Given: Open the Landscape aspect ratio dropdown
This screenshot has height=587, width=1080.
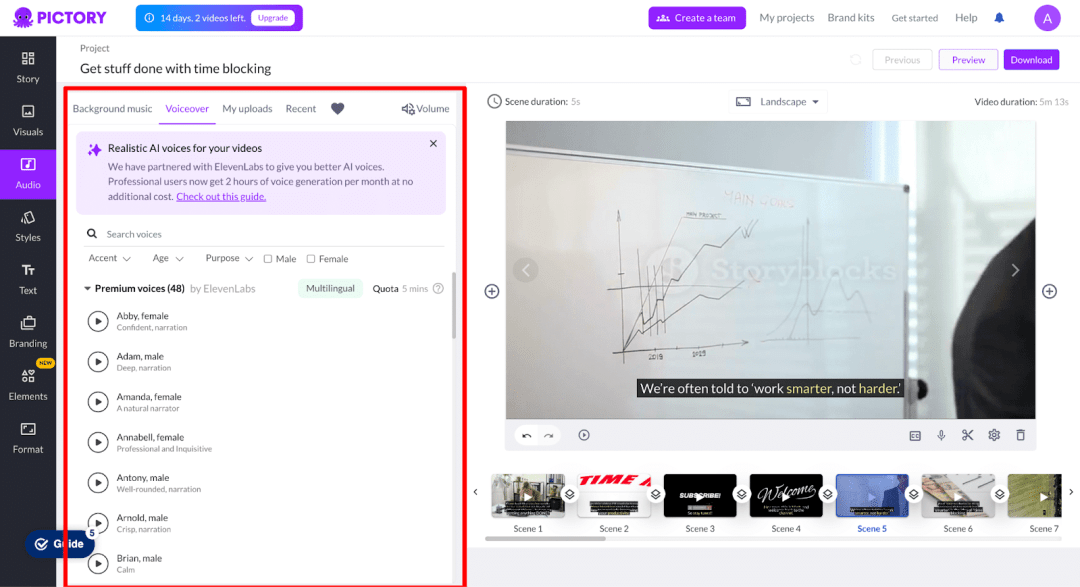Looking at the screenshot, I should (778, 102).
